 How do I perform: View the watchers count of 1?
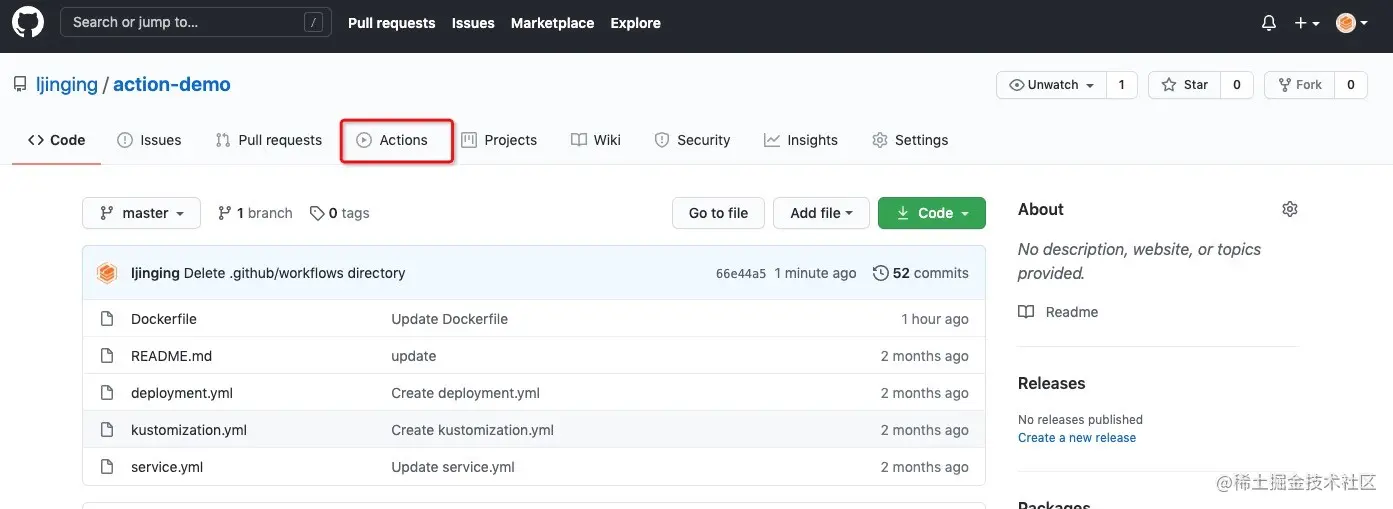[x=1121, y=85]
